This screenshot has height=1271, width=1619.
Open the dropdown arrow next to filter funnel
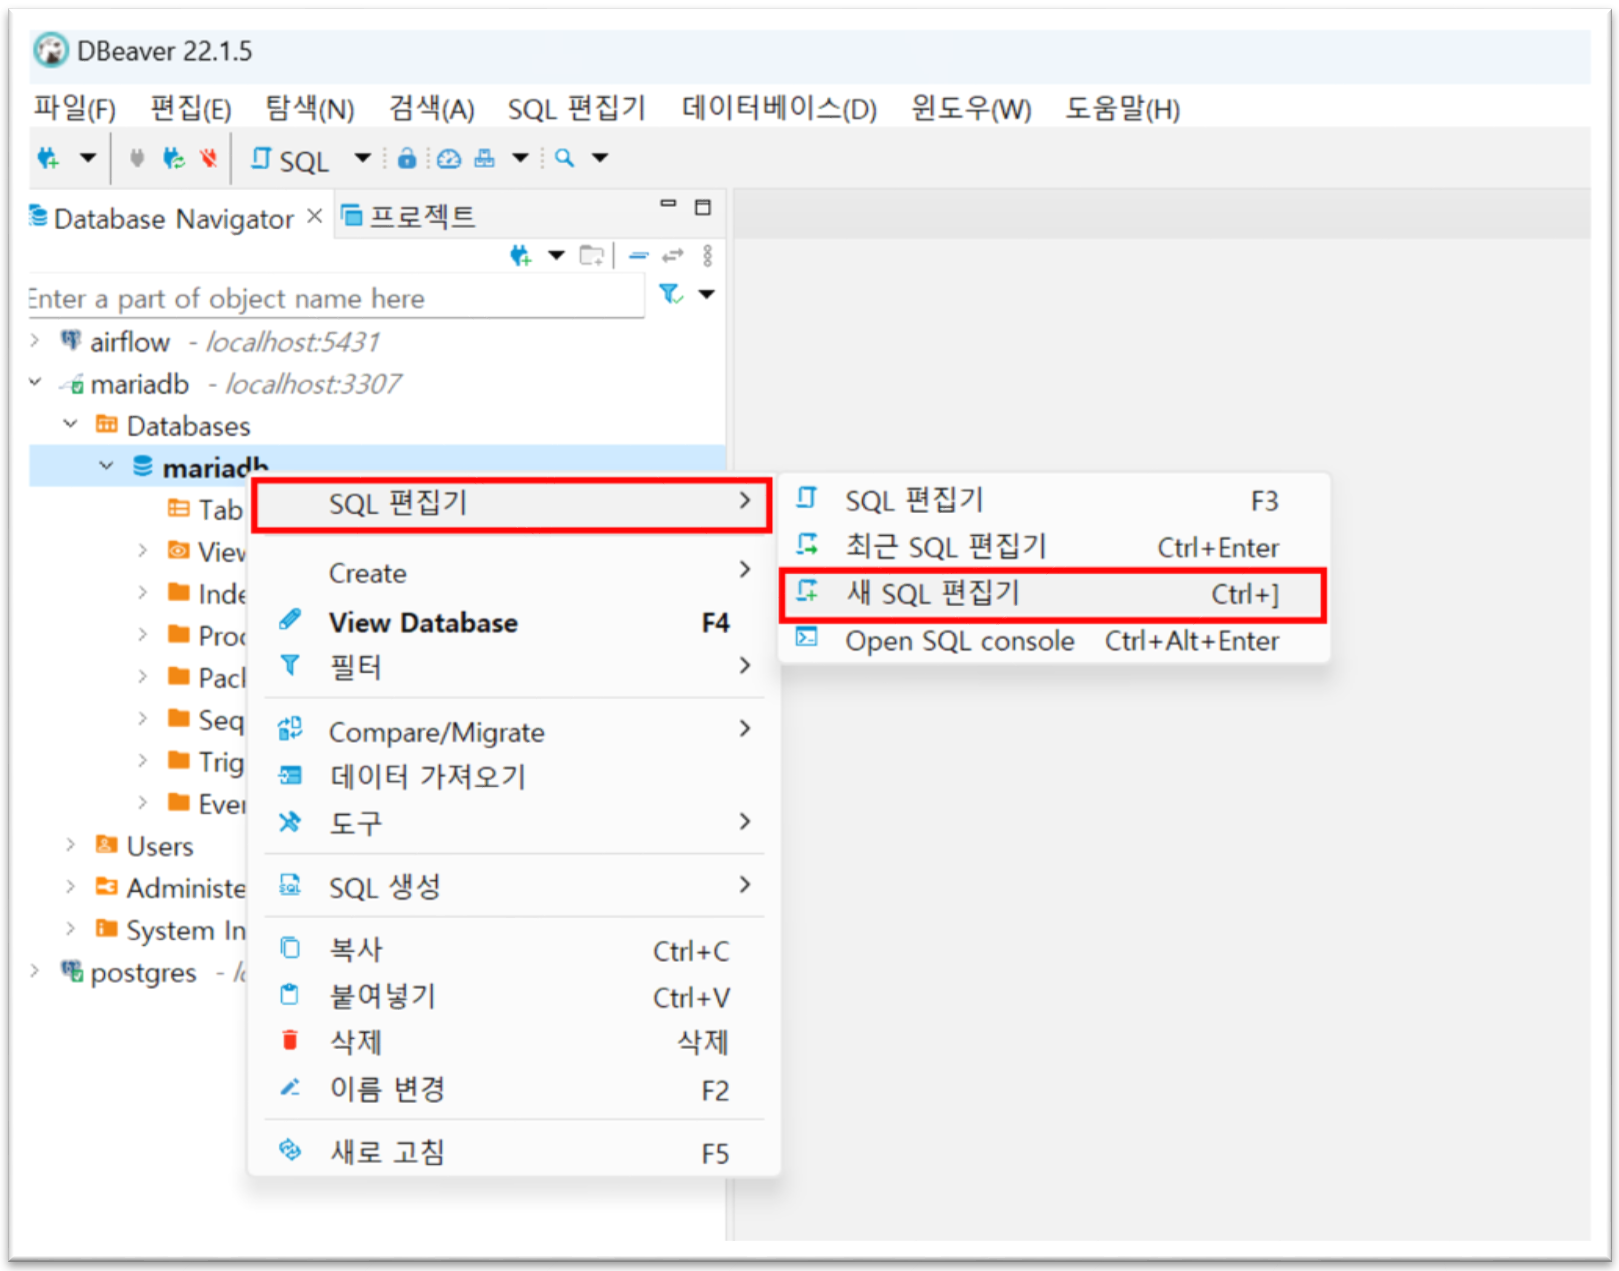click(x=706, y=294)
